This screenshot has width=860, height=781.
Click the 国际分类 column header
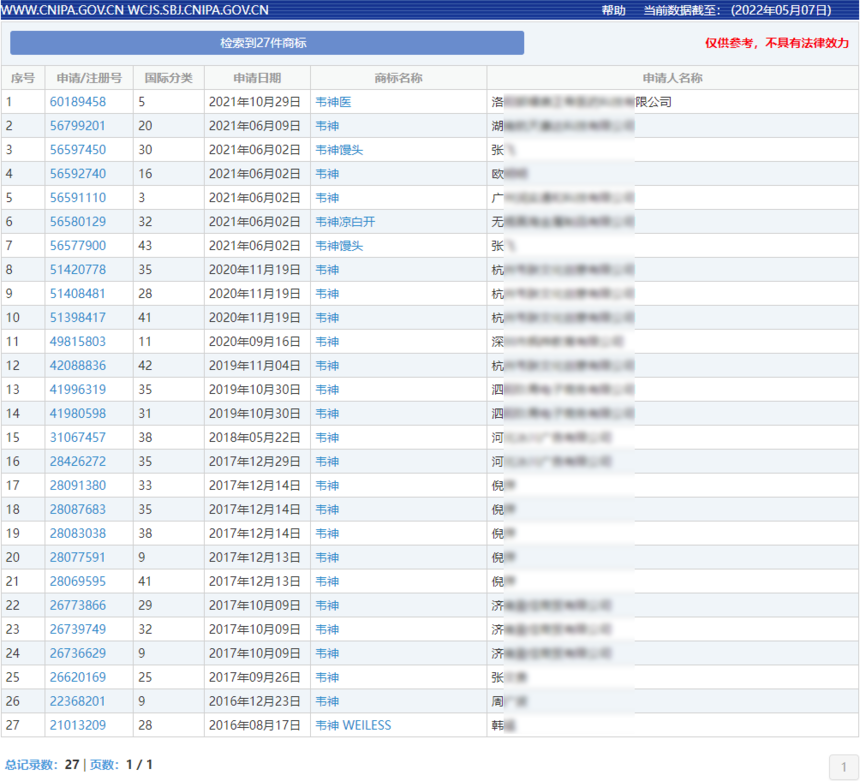168,78
